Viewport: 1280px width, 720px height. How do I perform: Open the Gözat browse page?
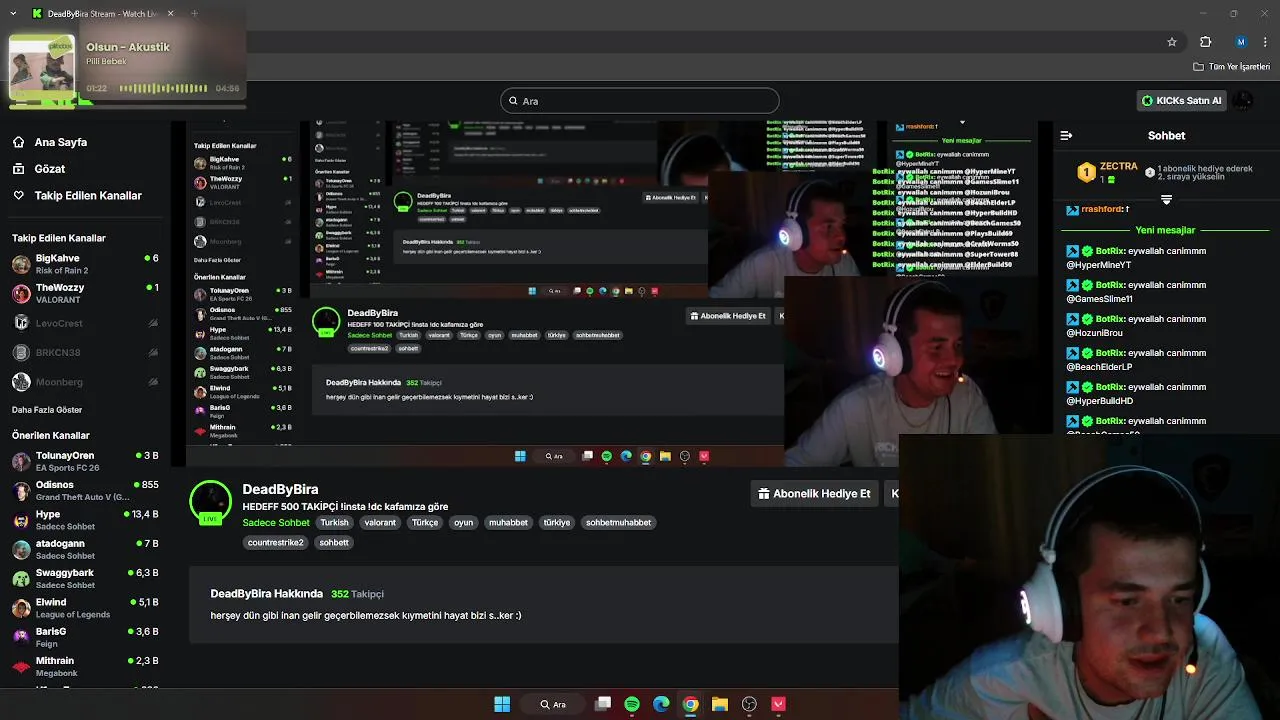coord(40,169)
